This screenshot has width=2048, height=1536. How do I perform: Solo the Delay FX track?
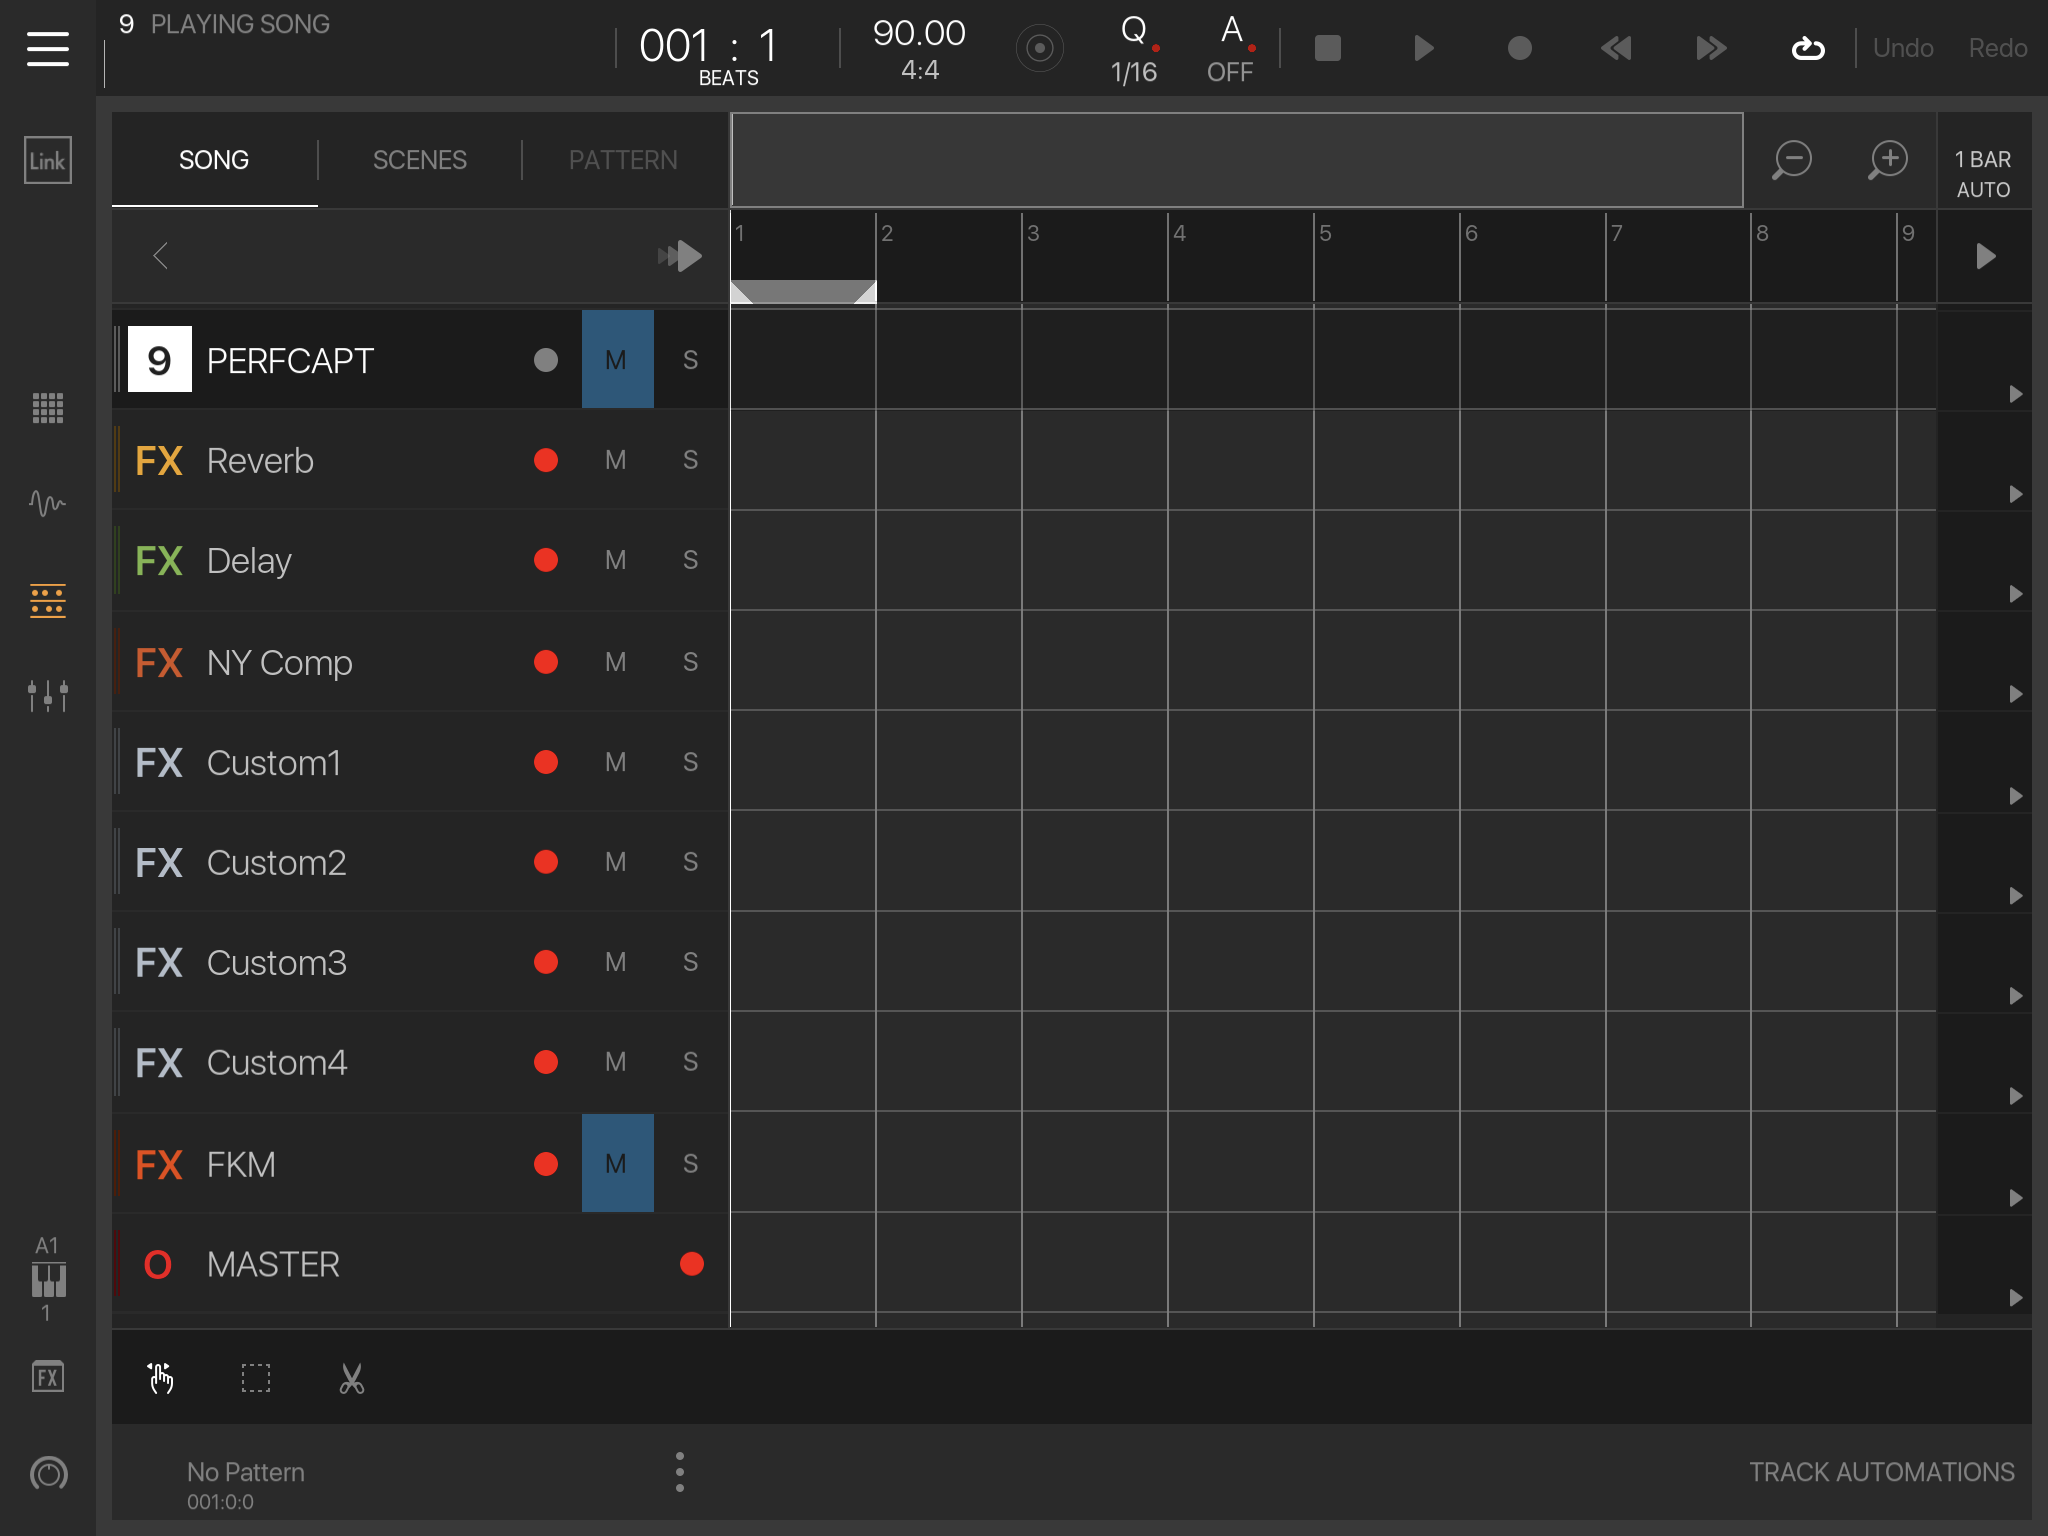(x=690, y=560)
